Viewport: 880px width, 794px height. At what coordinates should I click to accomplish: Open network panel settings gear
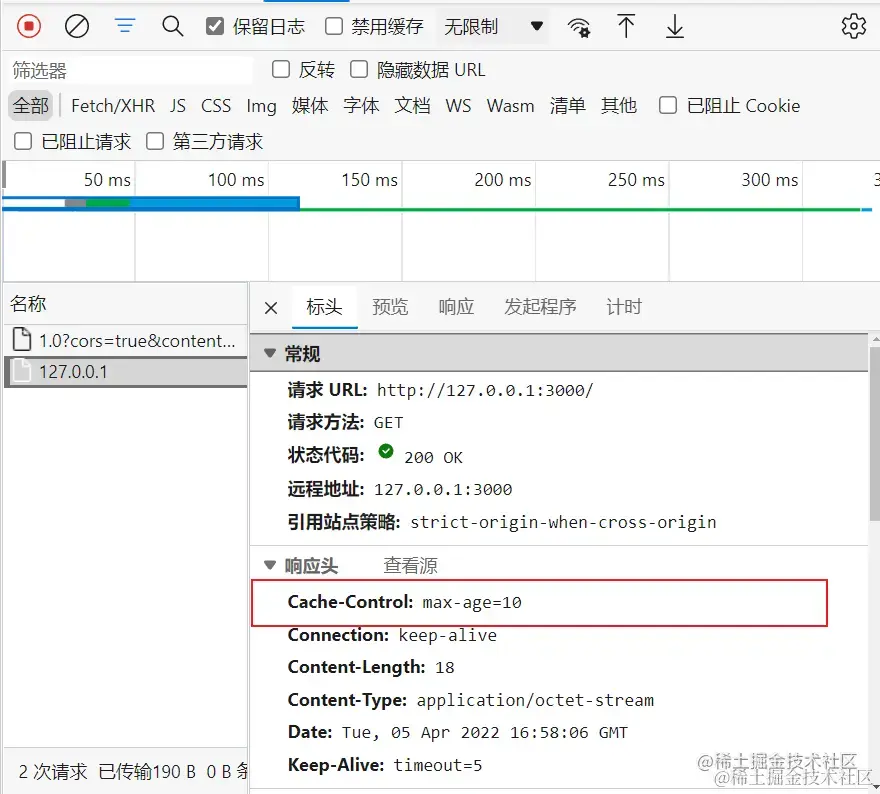pyautogui.click(x=854, y=26)
